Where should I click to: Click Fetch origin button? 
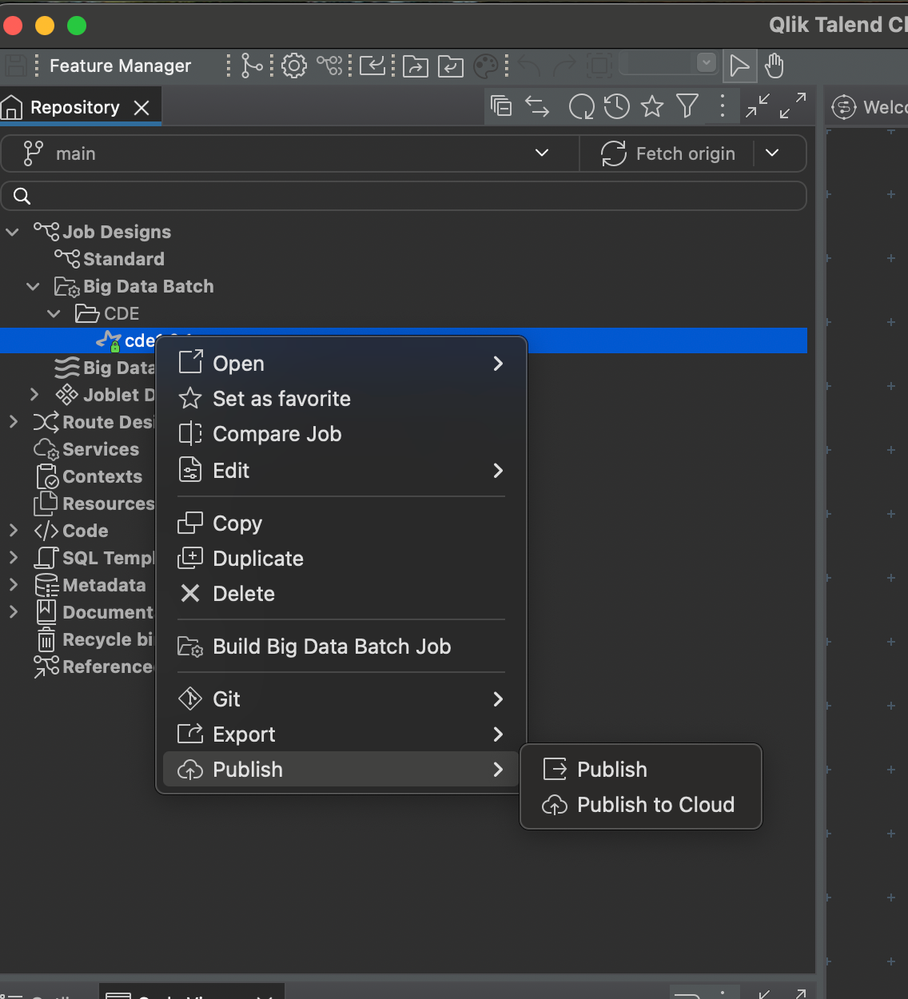[x=667, y=154]
